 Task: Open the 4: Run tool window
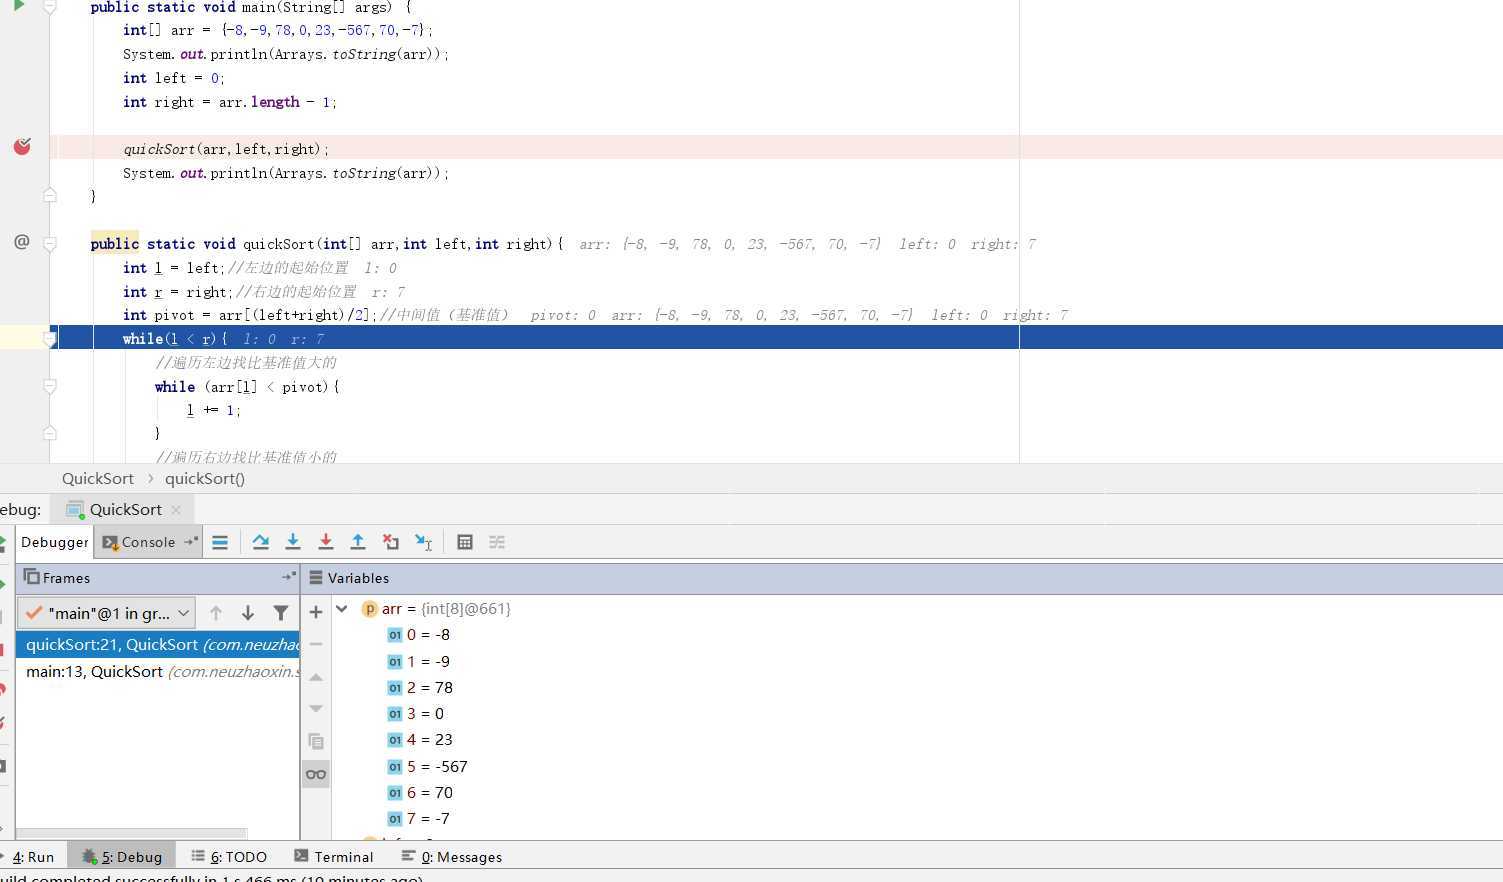(34, 857)
